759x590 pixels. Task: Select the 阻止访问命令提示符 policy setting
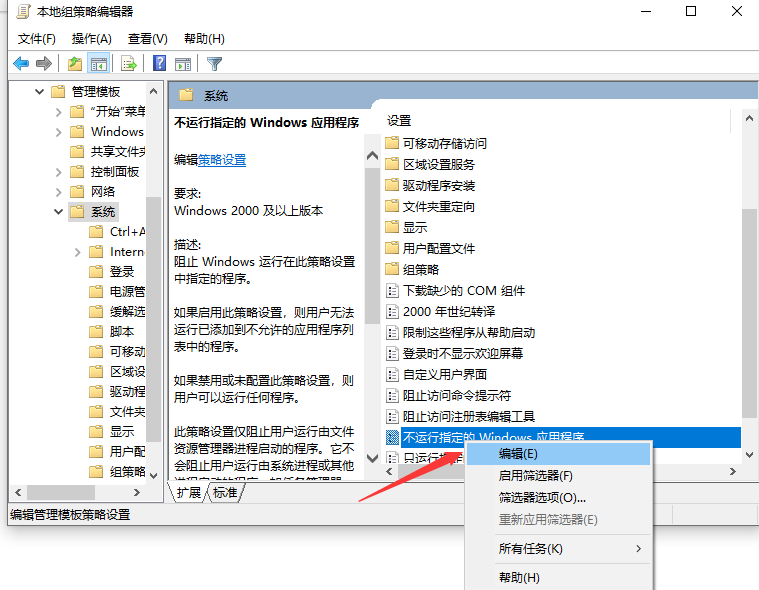pos(456,395)
